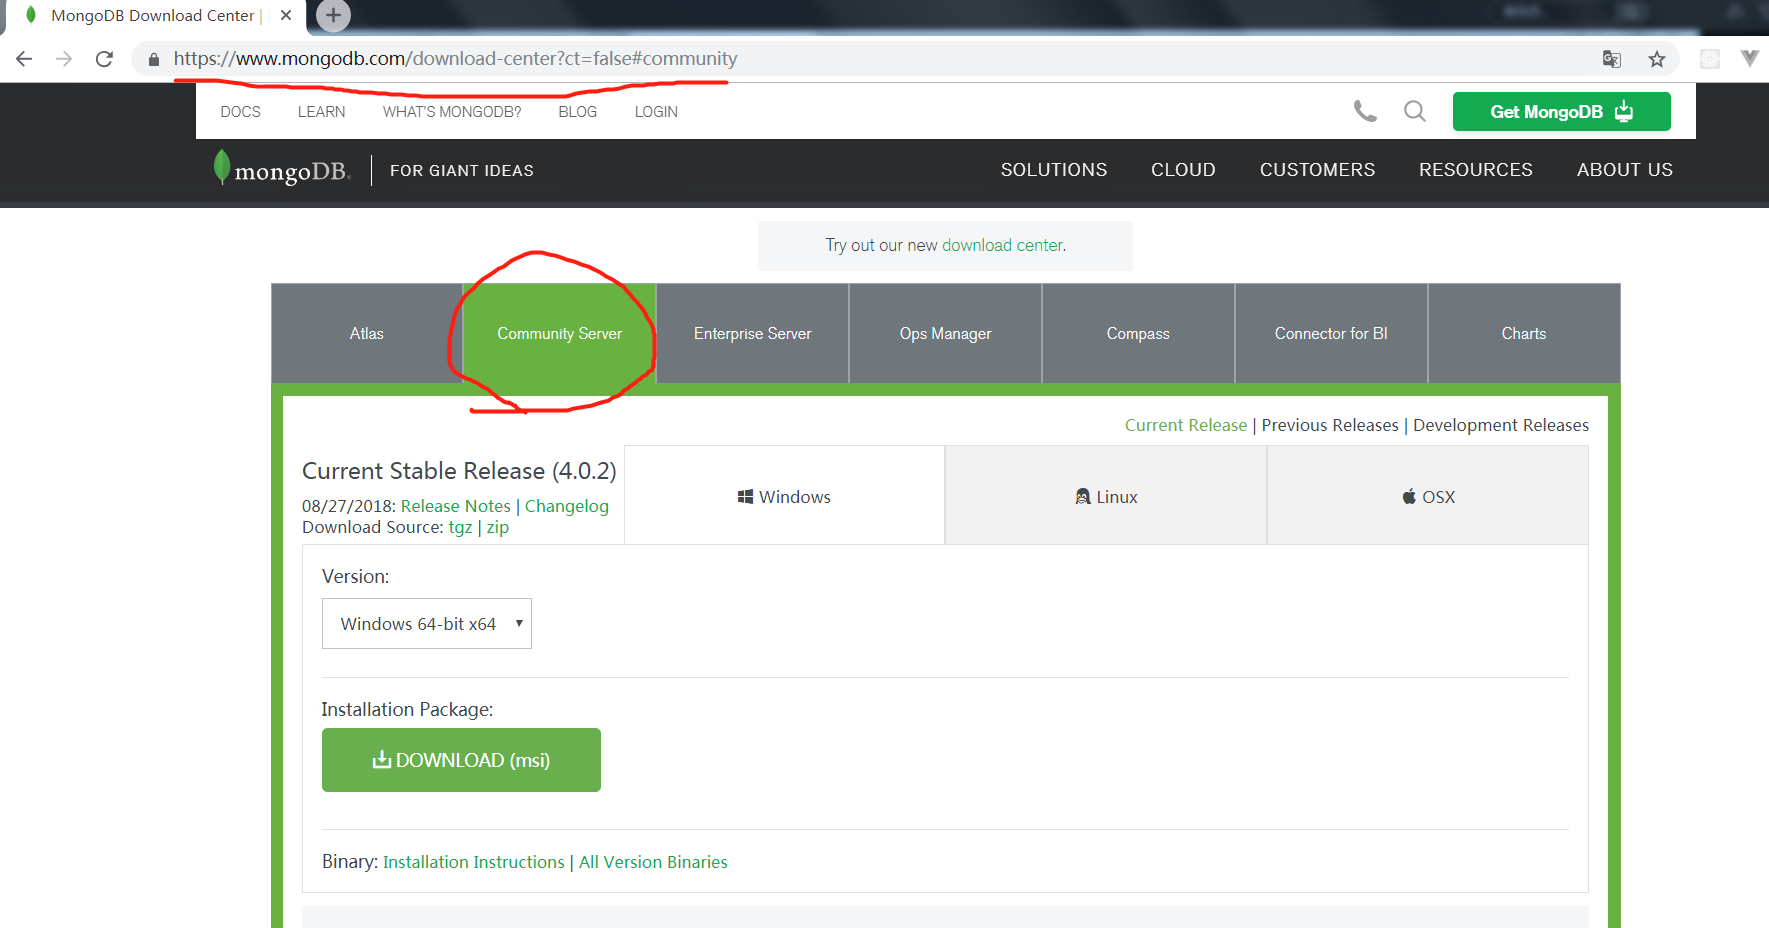Follow the new download center link
This screenshot has width=1769, height=928.
coord(1002,245)
